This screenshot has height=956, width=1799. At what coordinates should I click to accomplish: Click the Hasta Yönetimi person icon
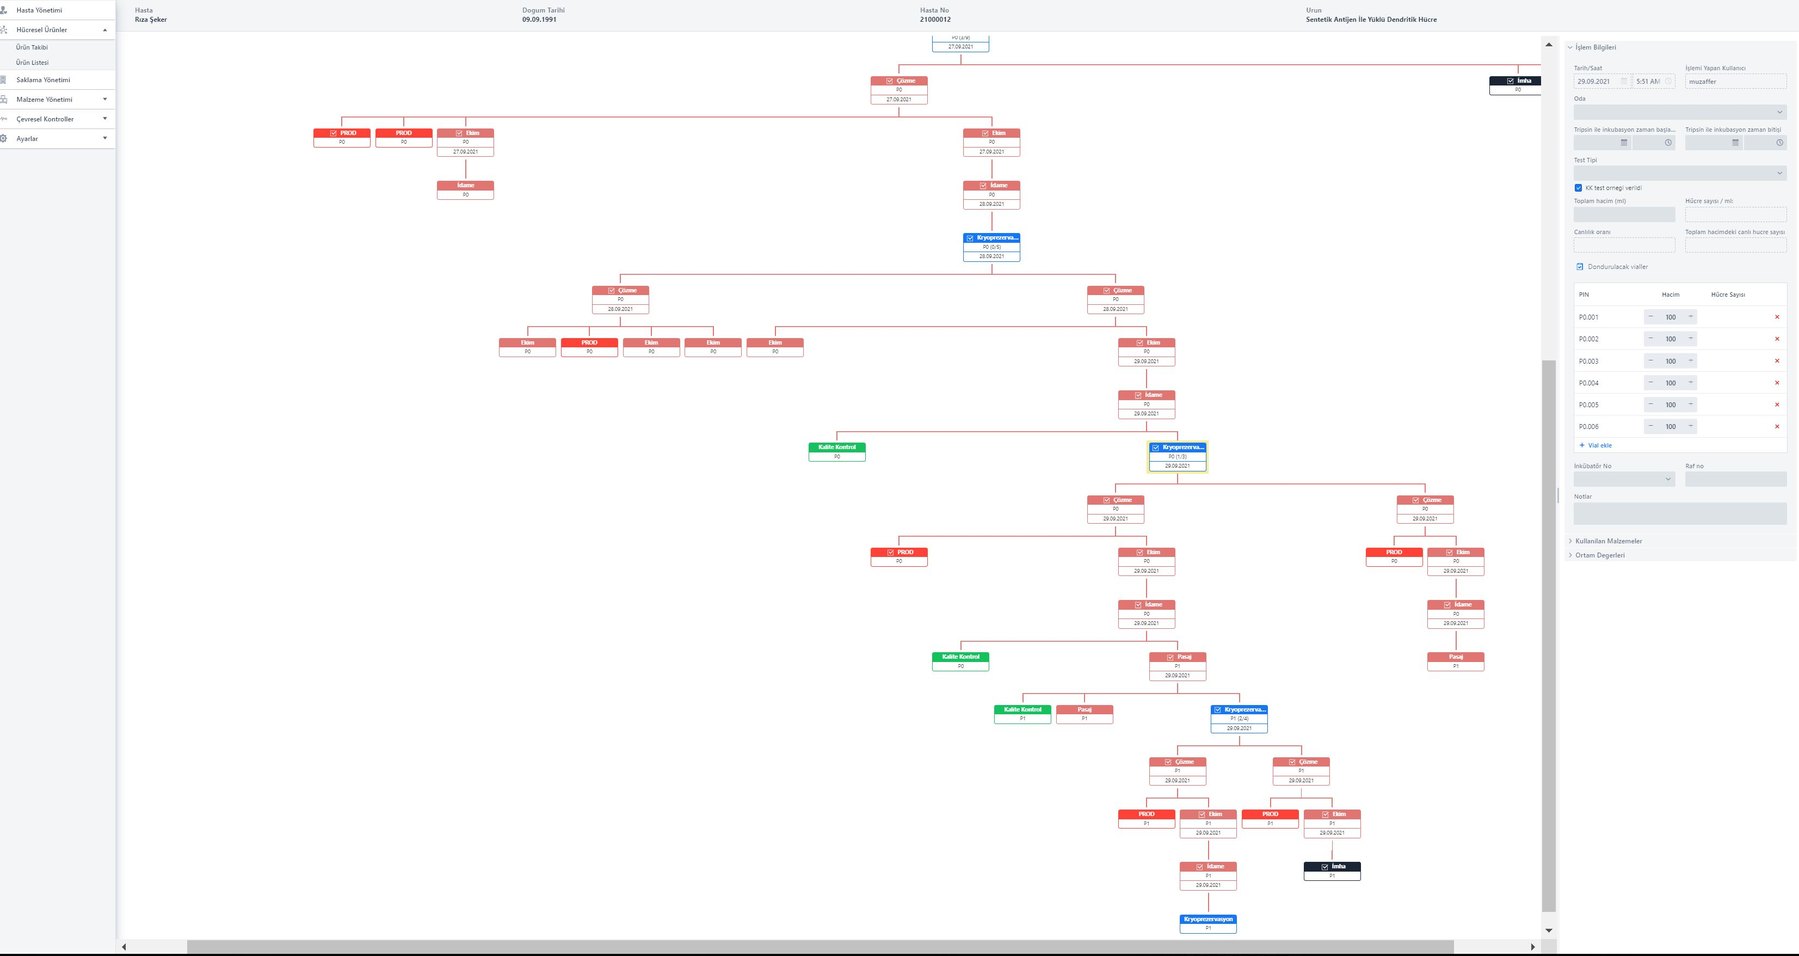coord(4,10)
